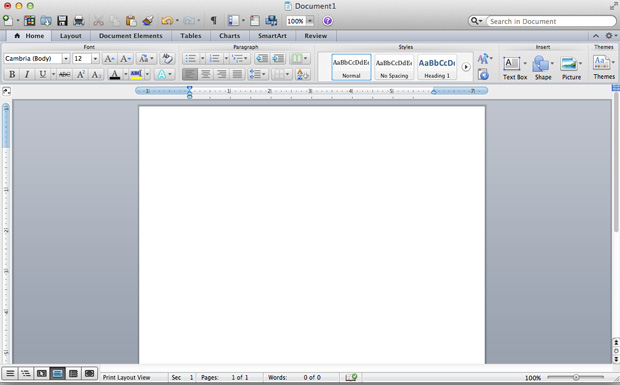620x385 pixels.
Task: Center the text
Action: coord(206,74)
